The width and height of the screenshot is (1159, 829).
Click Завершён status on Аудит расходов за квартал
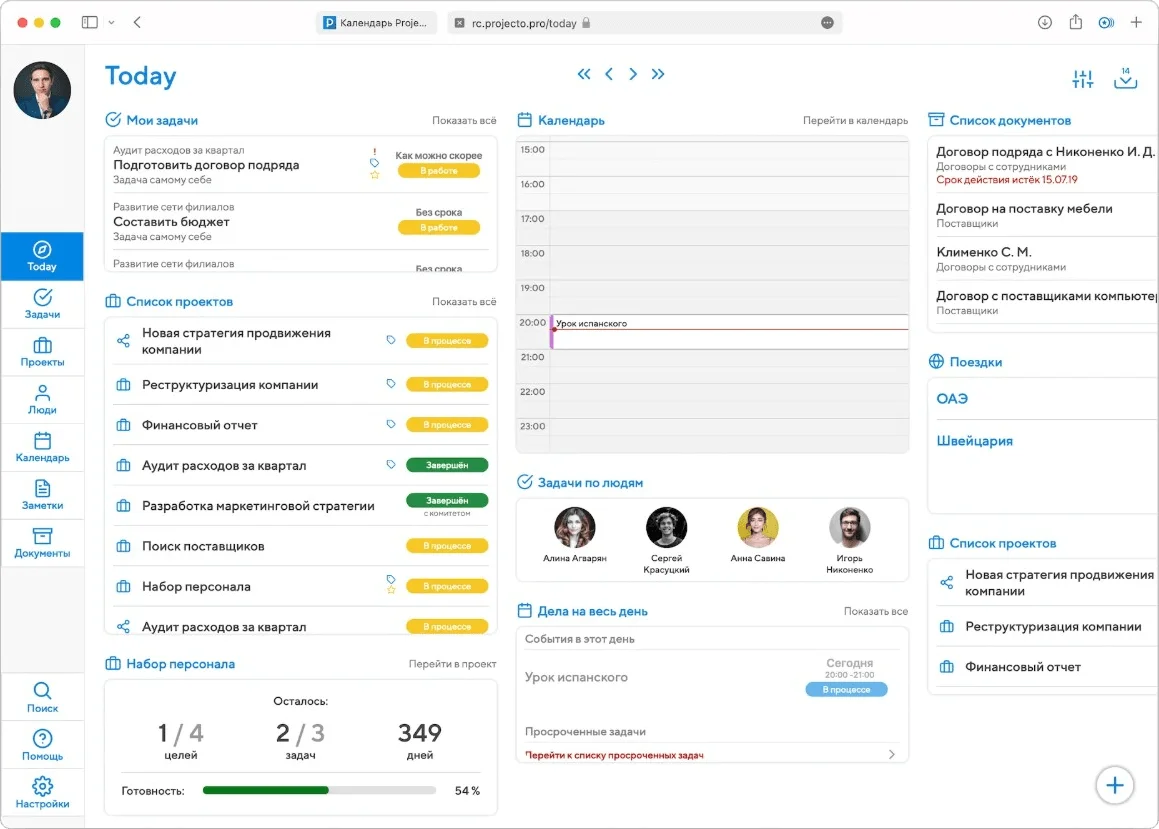coord(447,465)
